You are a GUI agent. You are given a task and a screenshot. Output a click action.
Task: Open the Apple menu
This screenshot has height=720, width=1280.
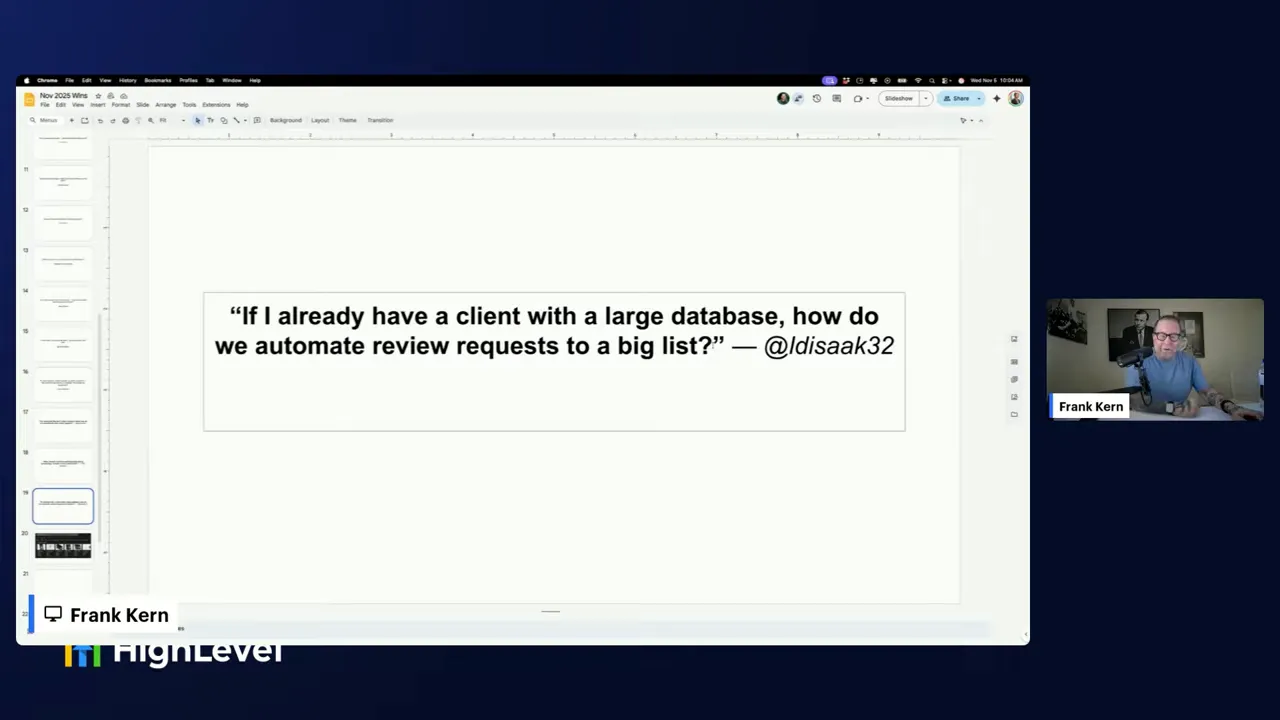pos(26,80)
